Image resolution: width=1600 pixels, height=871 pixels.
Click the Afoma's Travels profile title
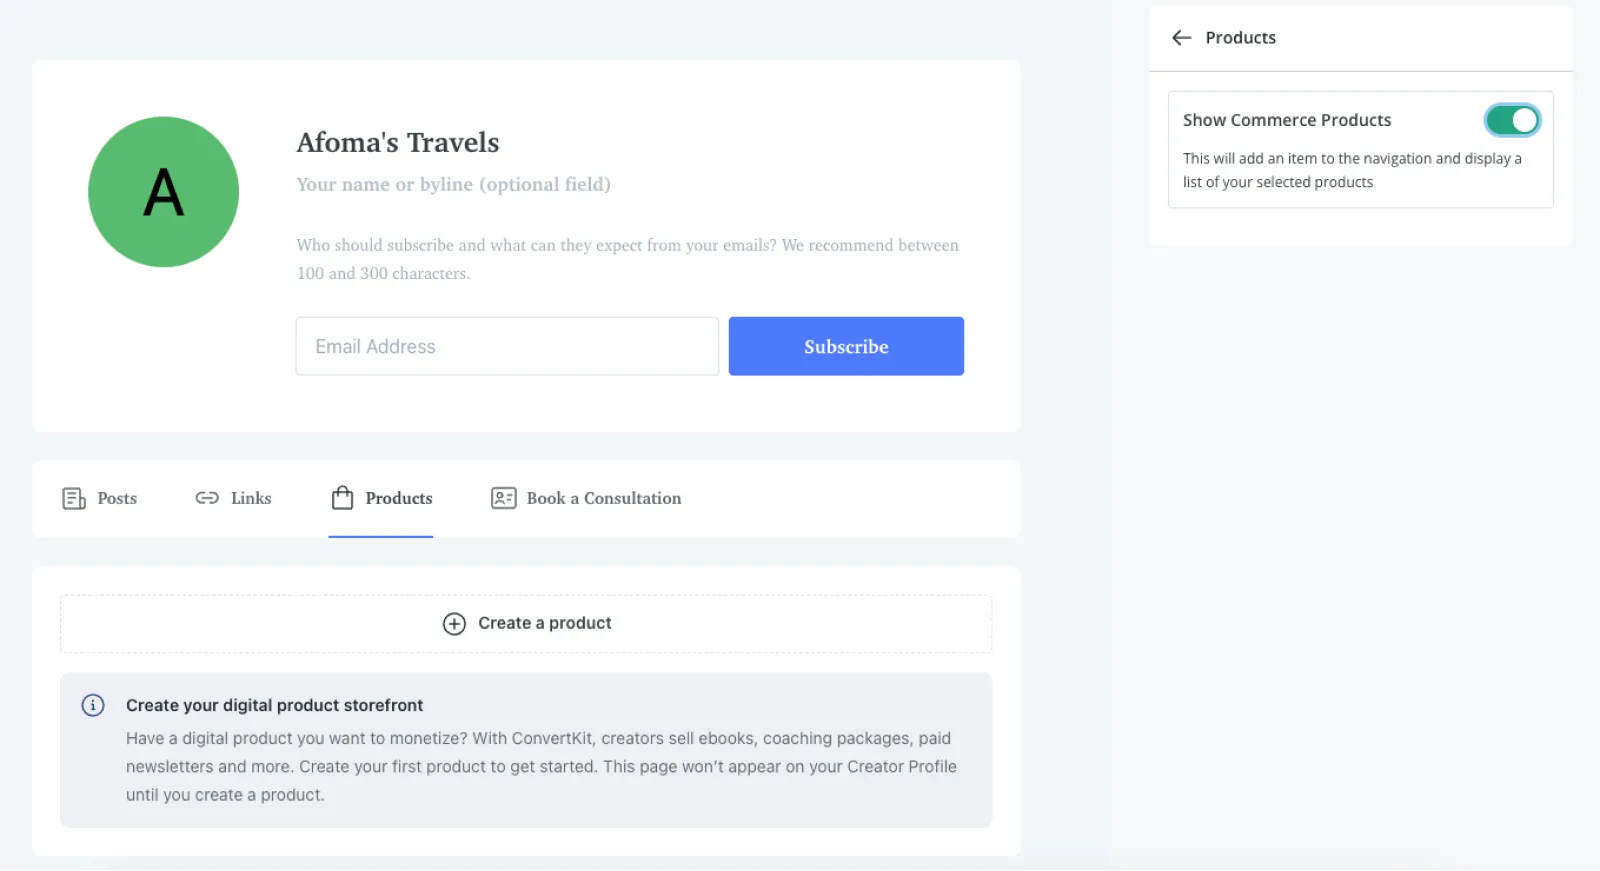coord(398,143)
